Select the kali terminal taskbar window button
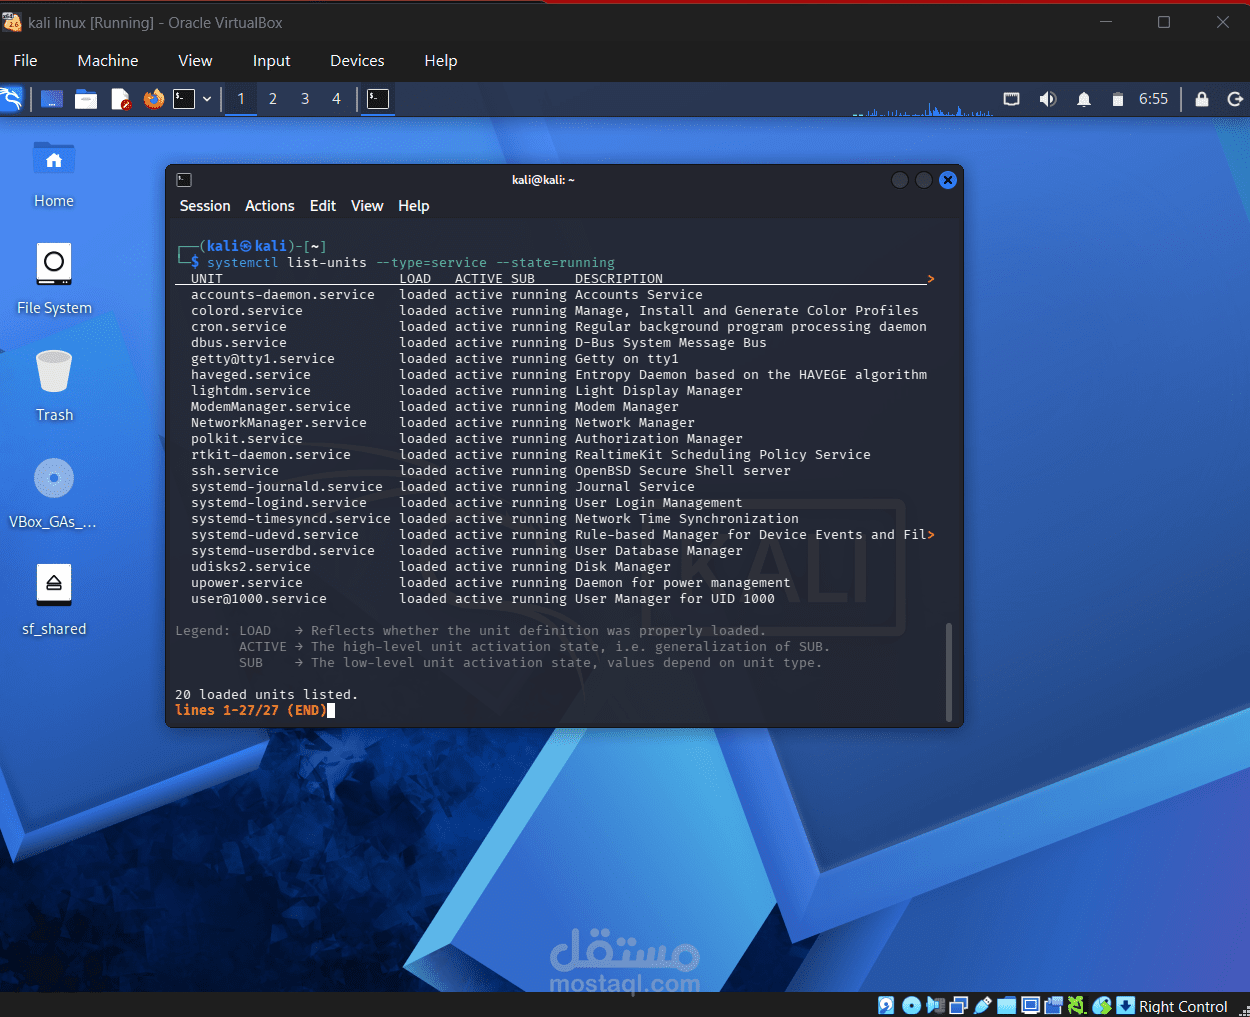This screenshot has height=1017, width=1250. click(x=378, y=99)
